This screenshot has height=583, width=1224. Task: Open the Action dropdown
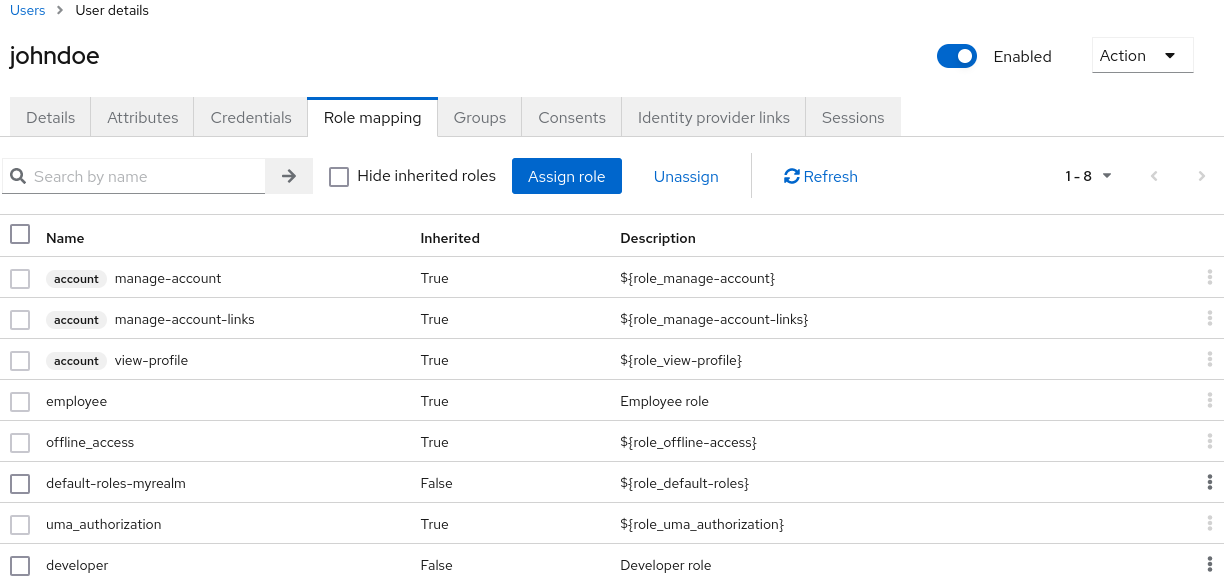(x=1142, y=55)
